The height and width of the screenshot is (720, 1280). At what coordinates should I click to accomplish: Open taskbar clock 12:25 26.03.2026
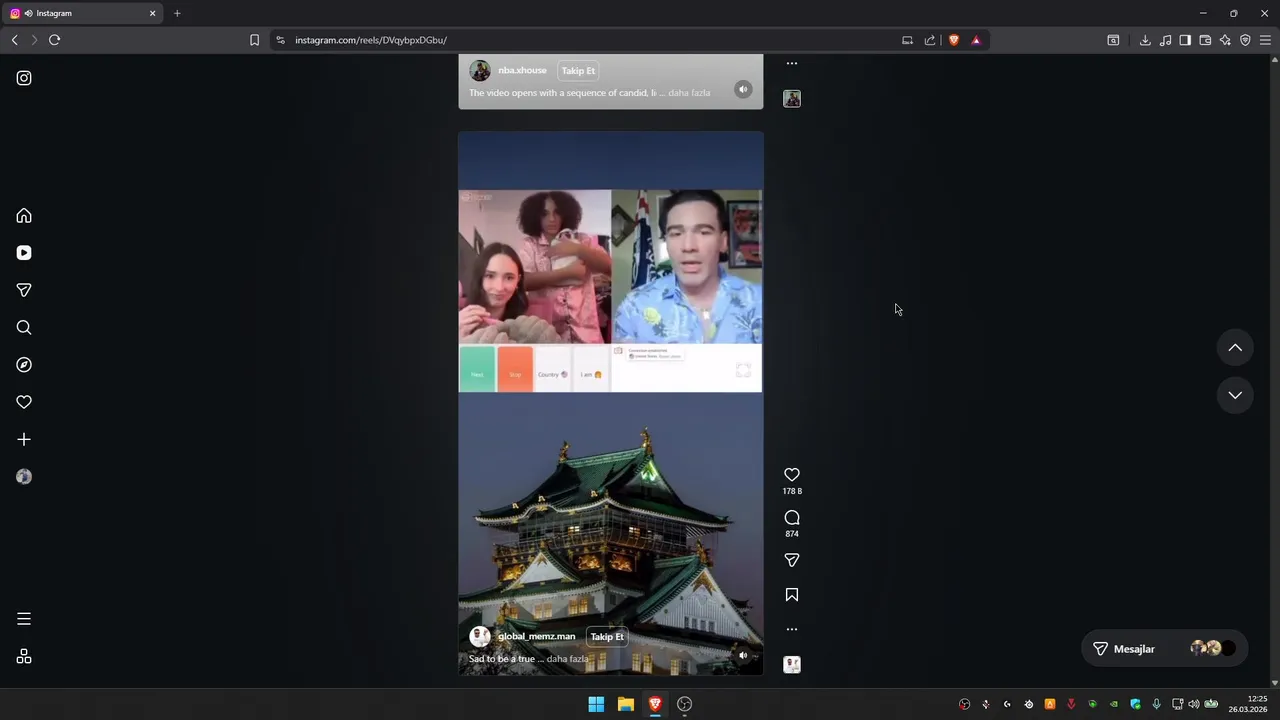(1248, 704)
